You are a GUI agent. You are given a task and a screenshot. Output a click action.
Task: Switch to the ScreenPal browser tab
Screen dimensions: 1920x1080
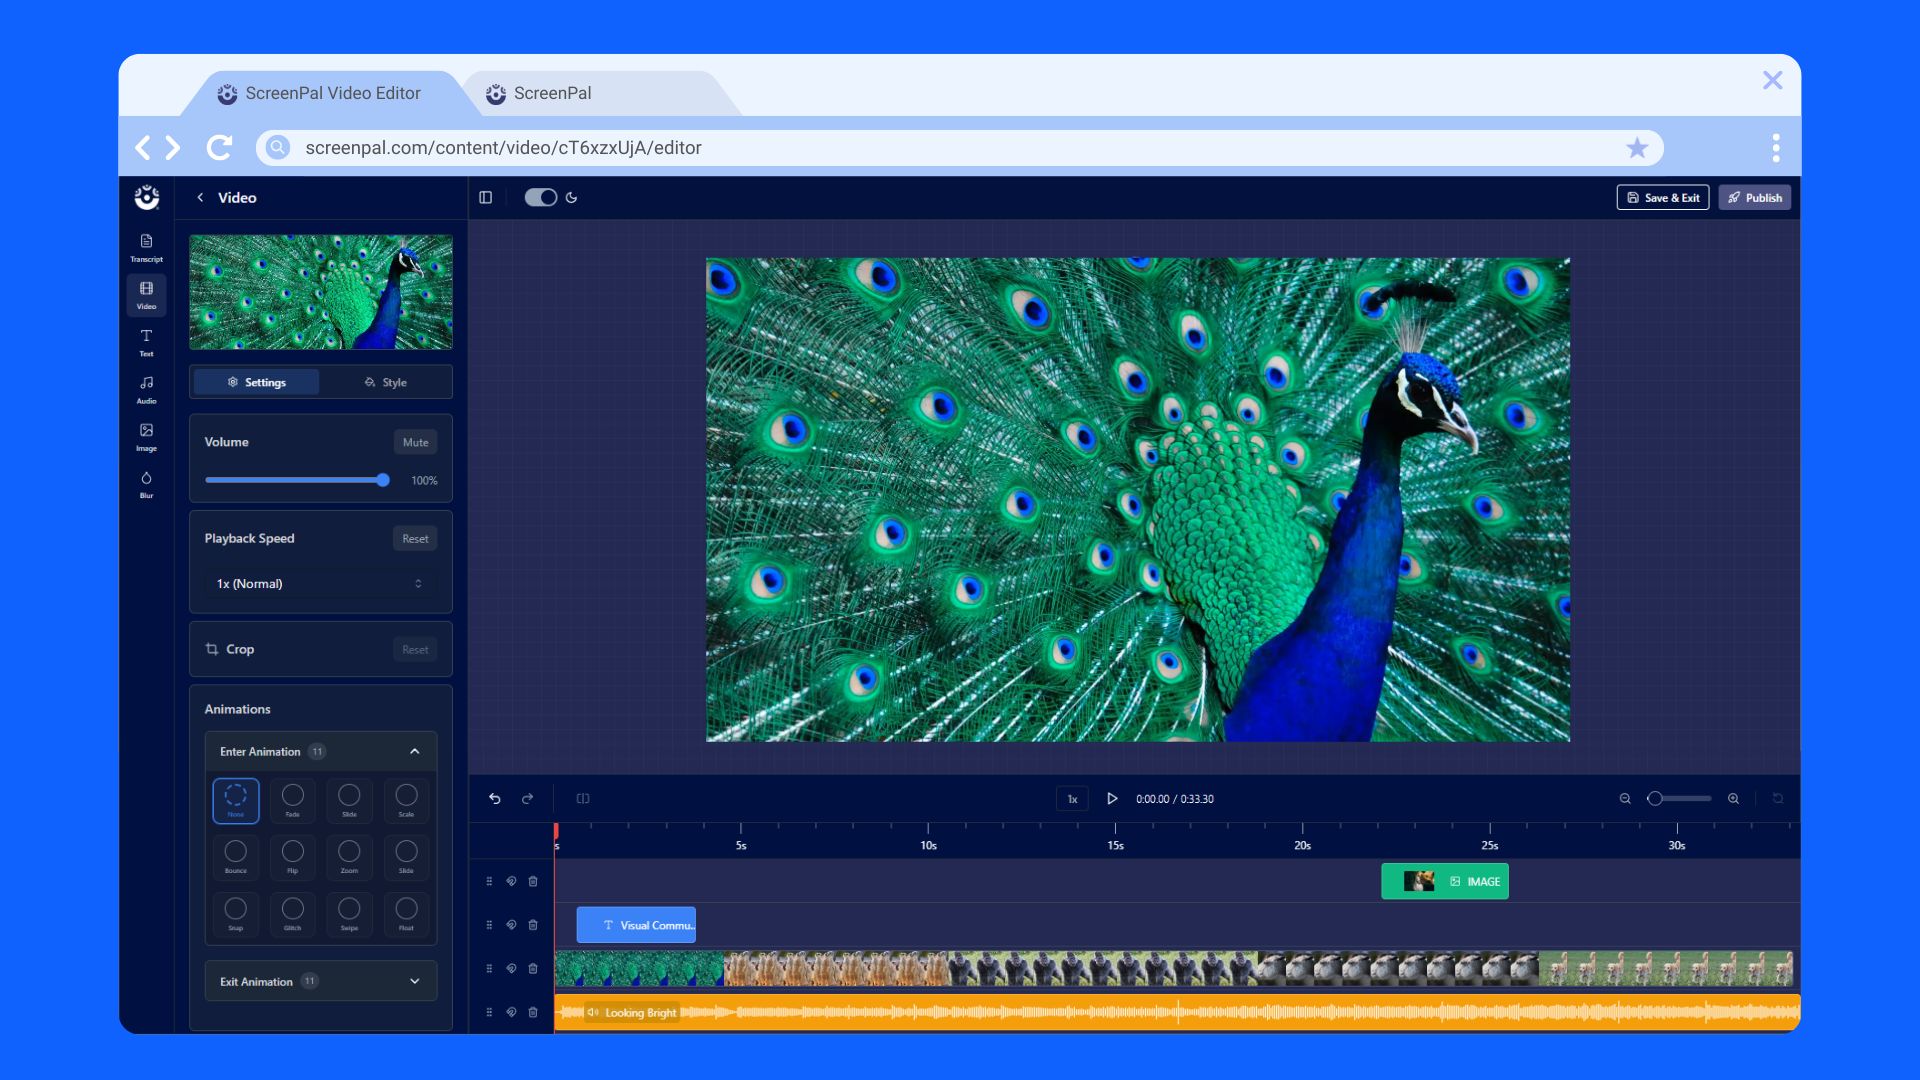552,93
